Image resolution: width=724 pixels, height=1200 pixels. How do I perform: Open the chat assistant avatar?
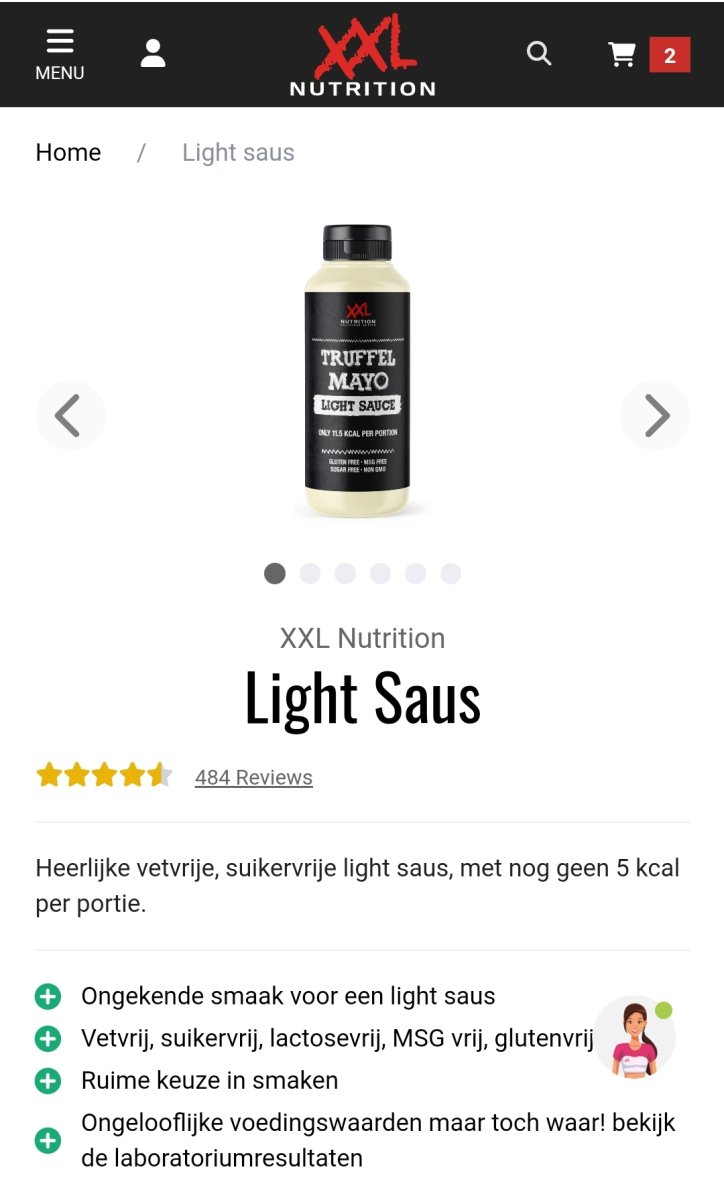tap(634, 1037)
